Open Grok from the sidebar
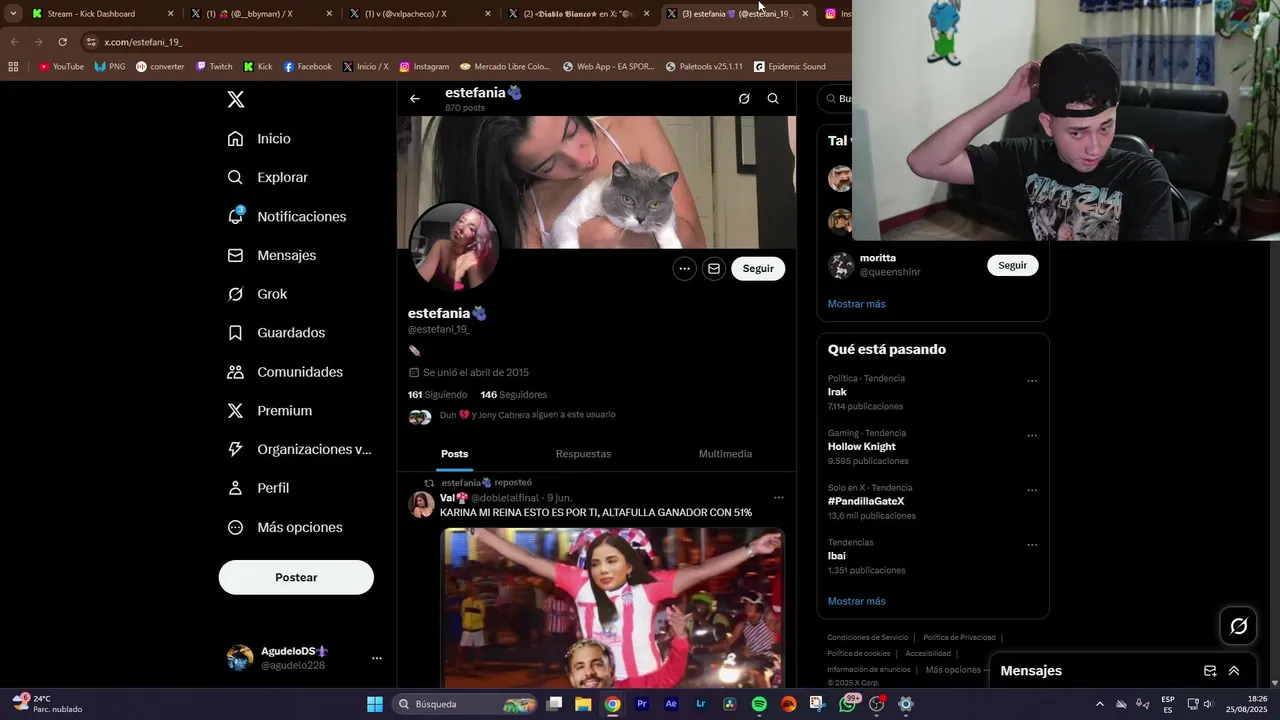 coord(257,294)
